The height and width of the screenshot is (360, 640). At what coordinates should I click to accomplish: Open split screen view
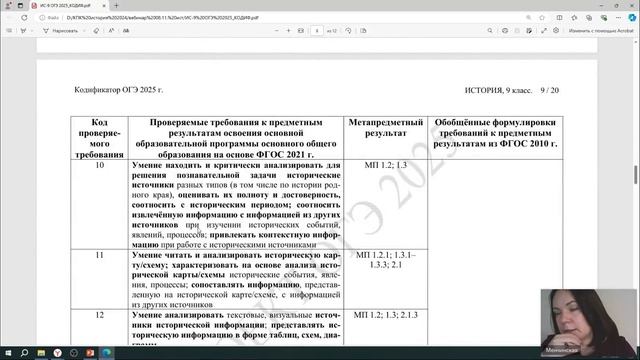pos(560,18)
